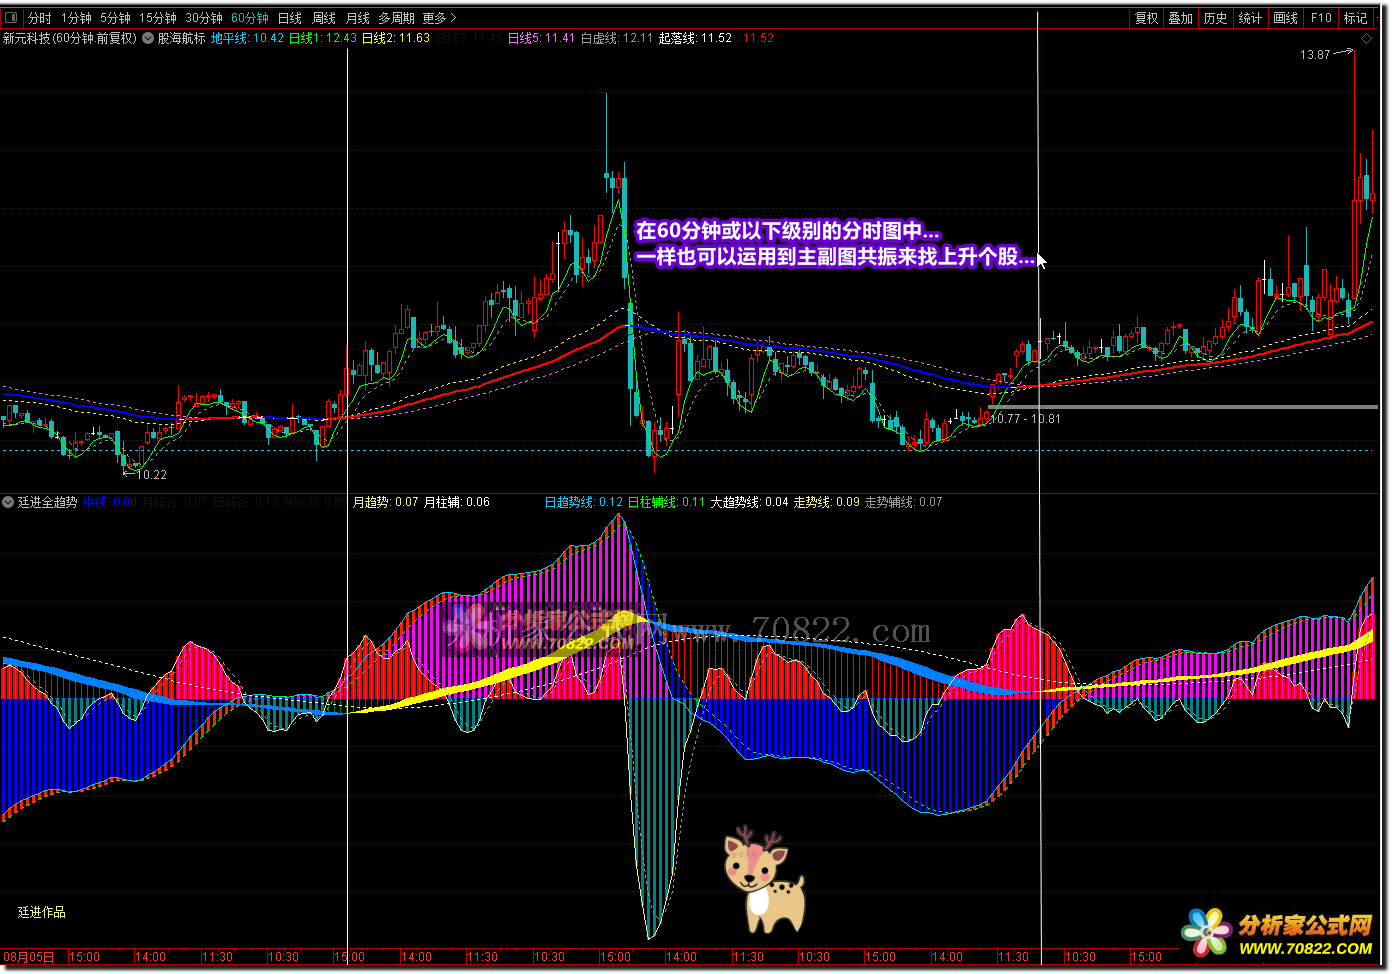This screenshot has height=974, width=1392.
Task: Click the 月柱辅: 0.06 value
Action: (457, 502)
